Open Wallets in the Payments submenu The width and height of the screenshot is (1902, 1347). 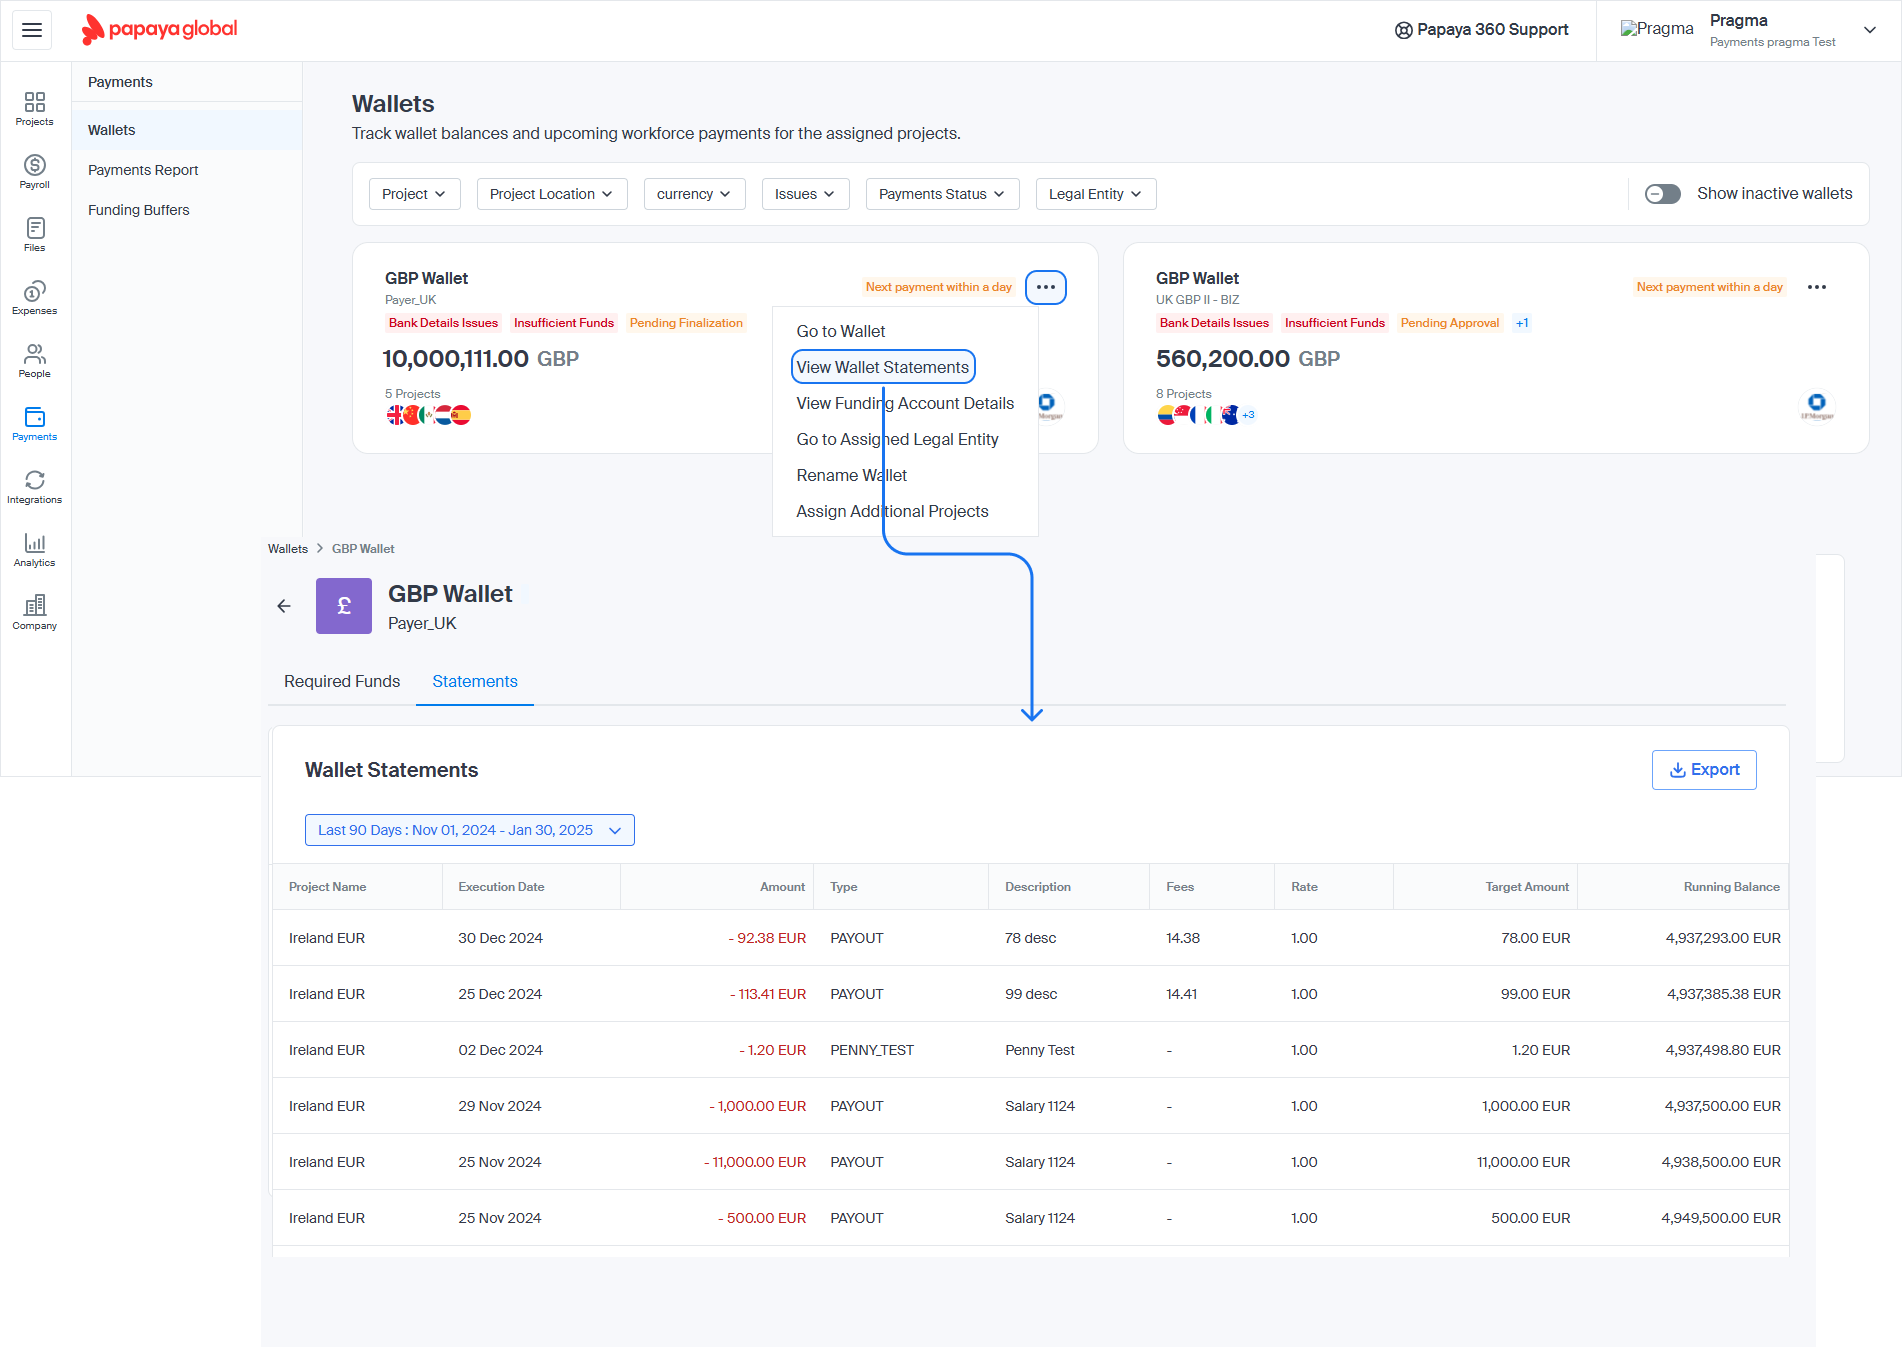187,130
